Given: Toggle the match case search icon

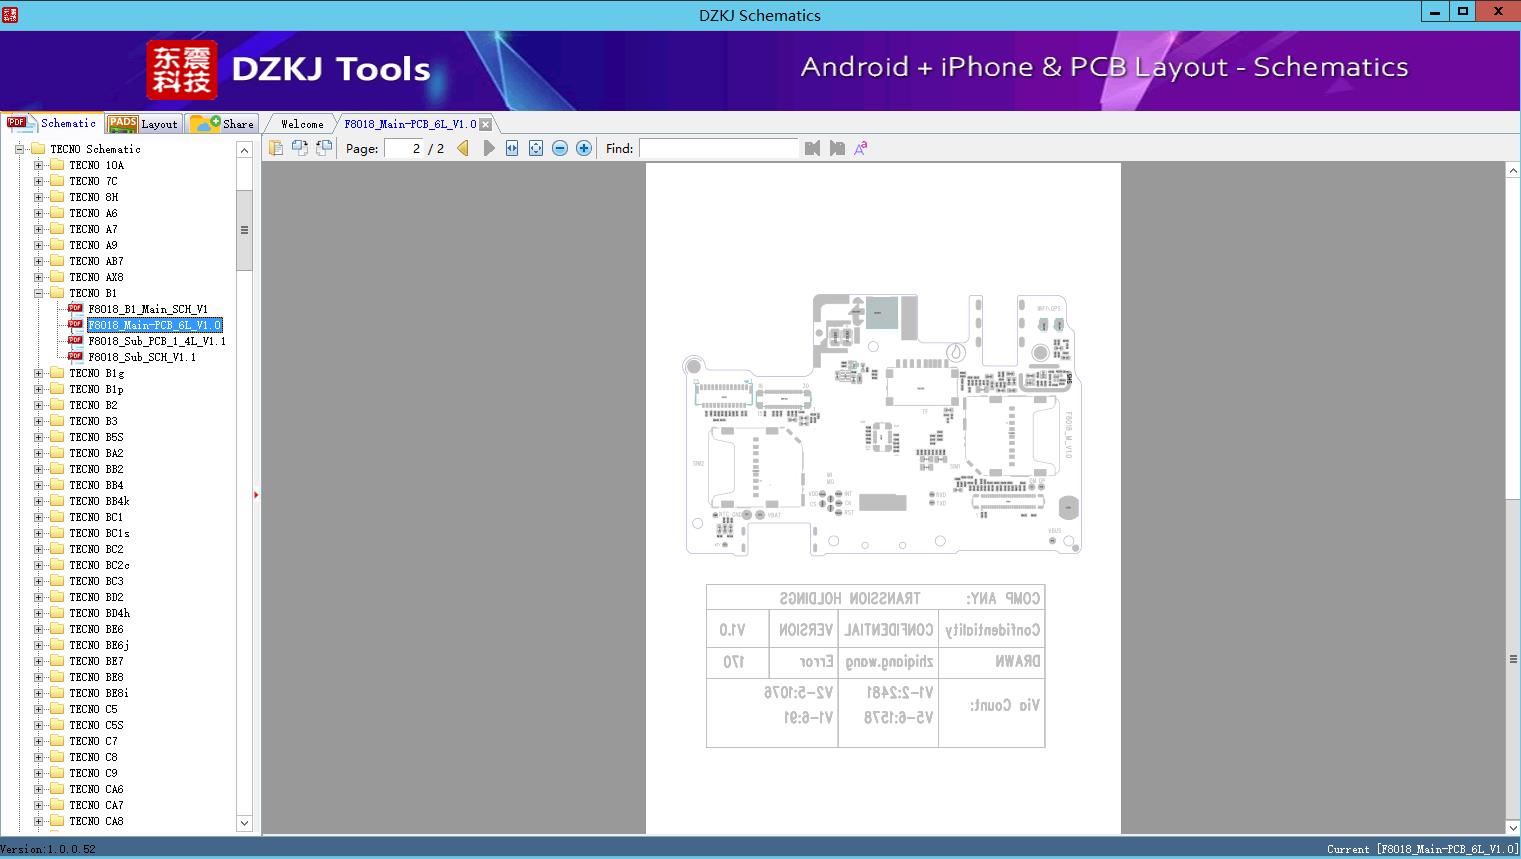Looking at the screenshot, I should pos(860,148).
